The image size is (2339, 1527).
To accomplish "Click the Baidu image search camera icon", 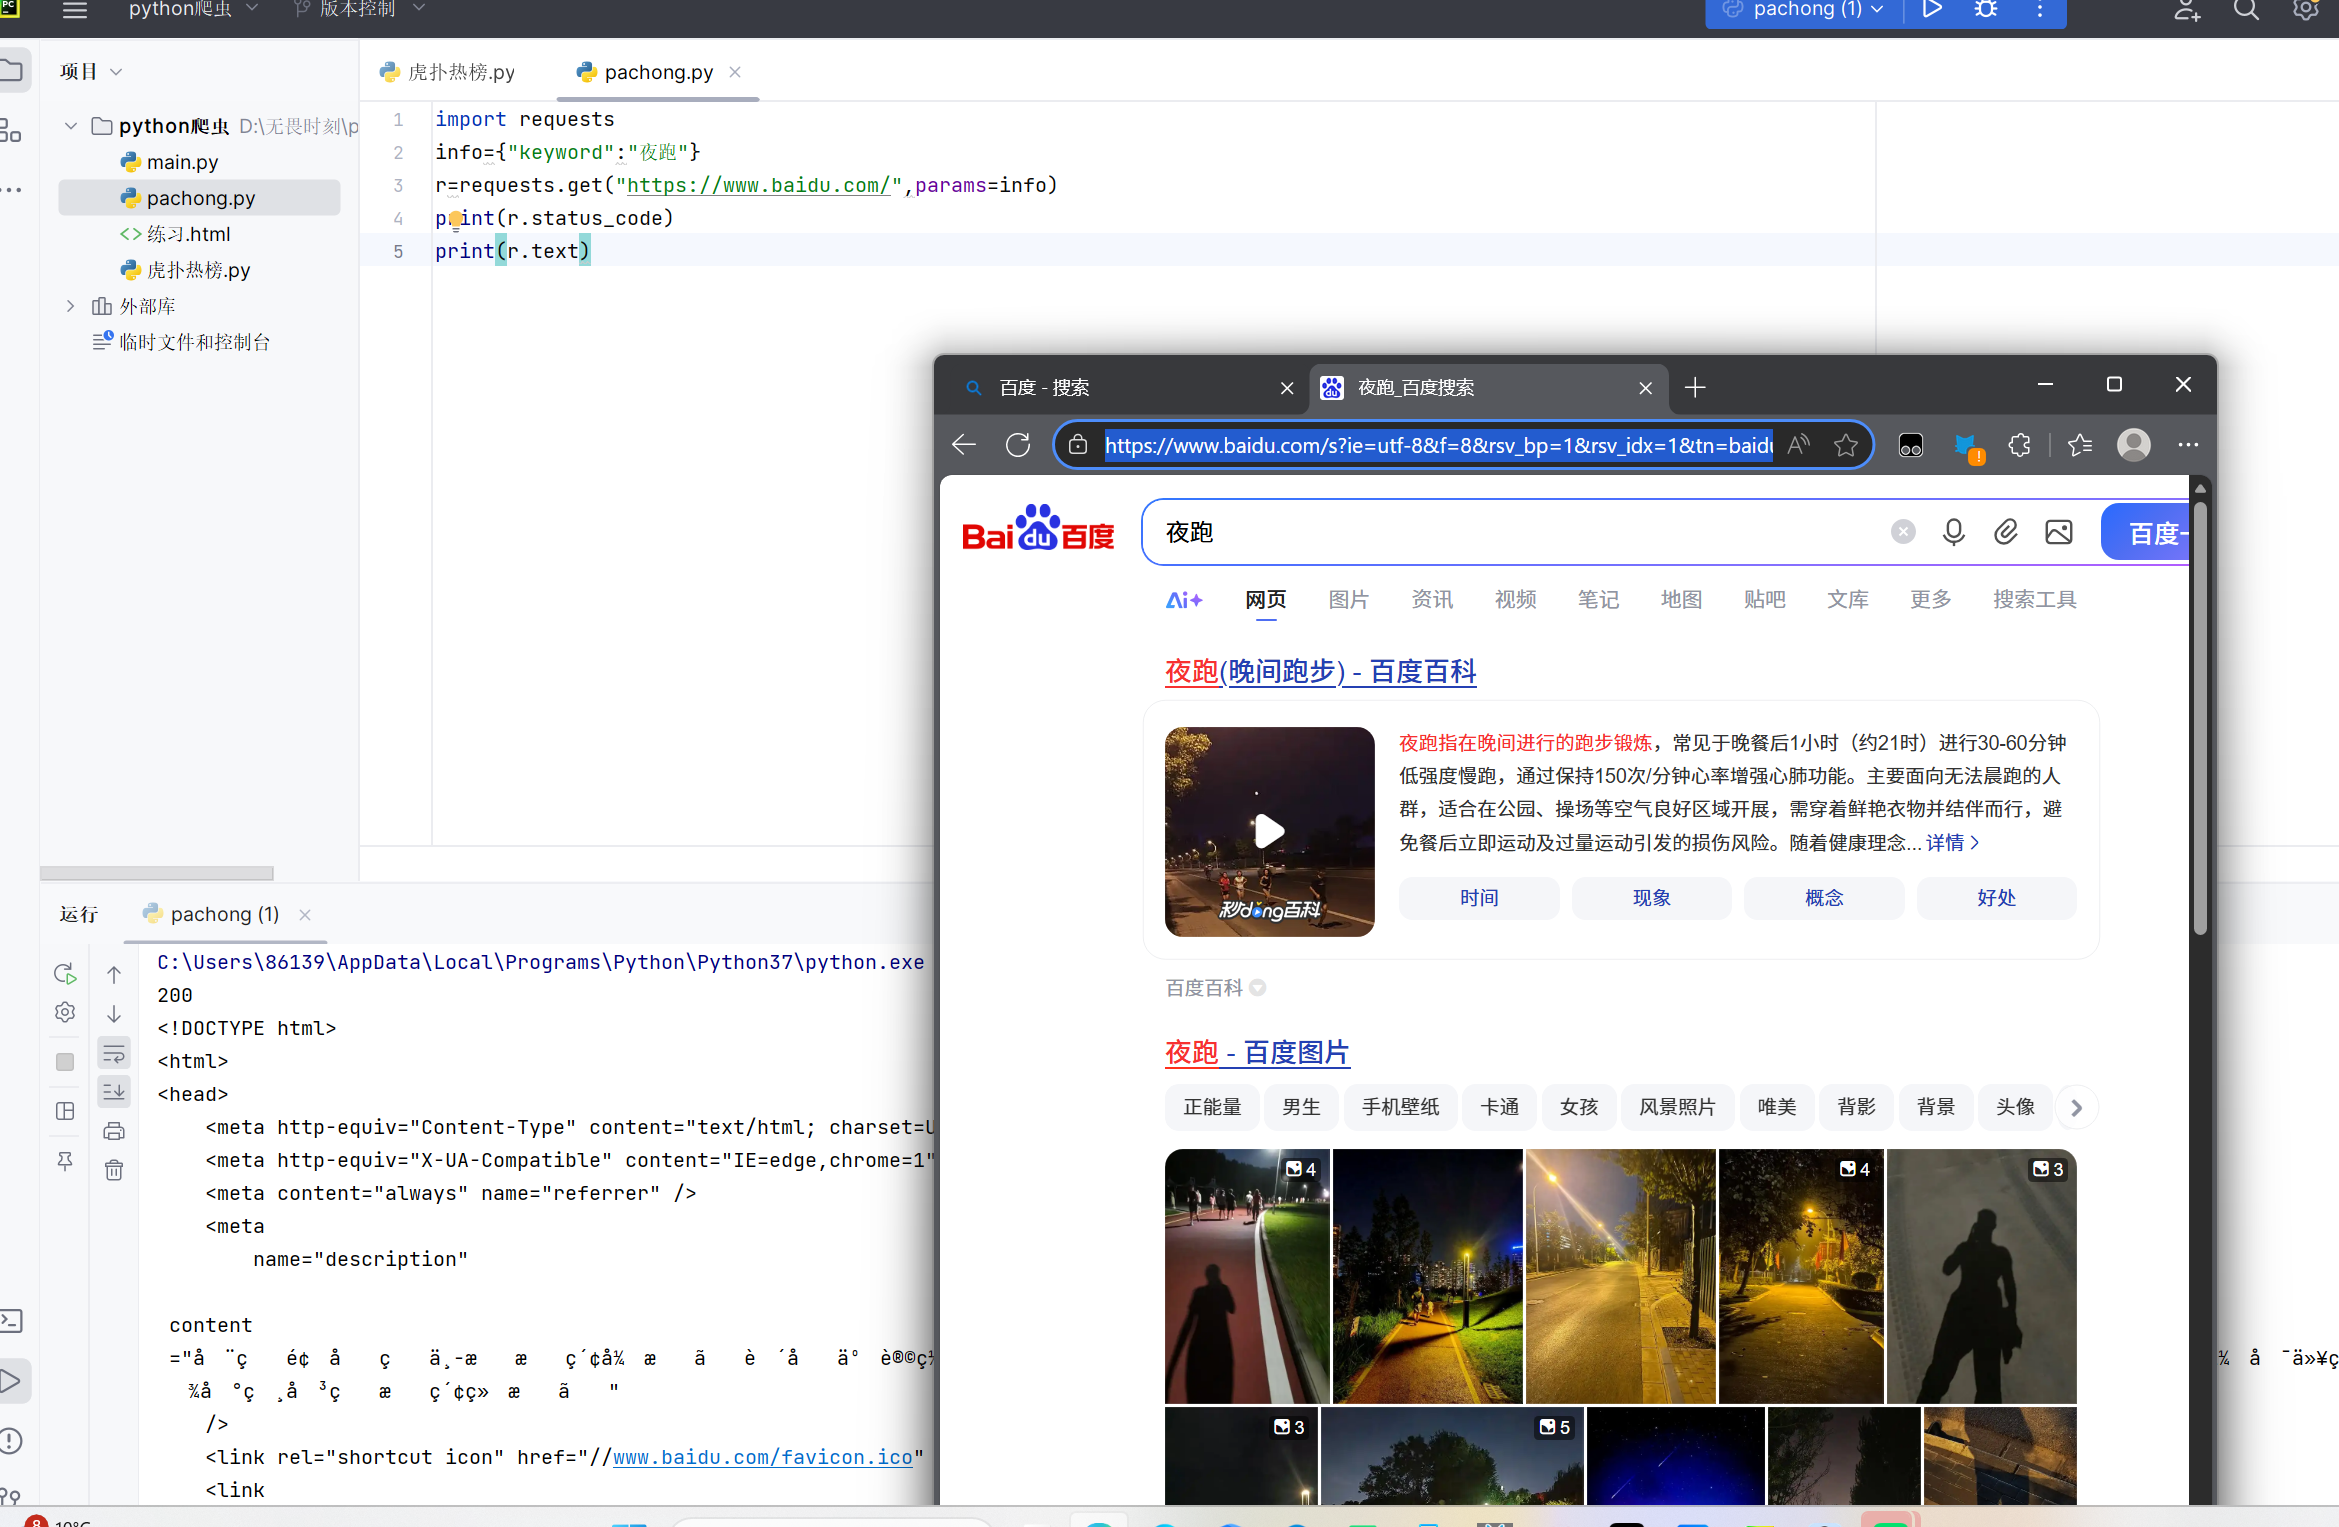I will click(2058, 532).
